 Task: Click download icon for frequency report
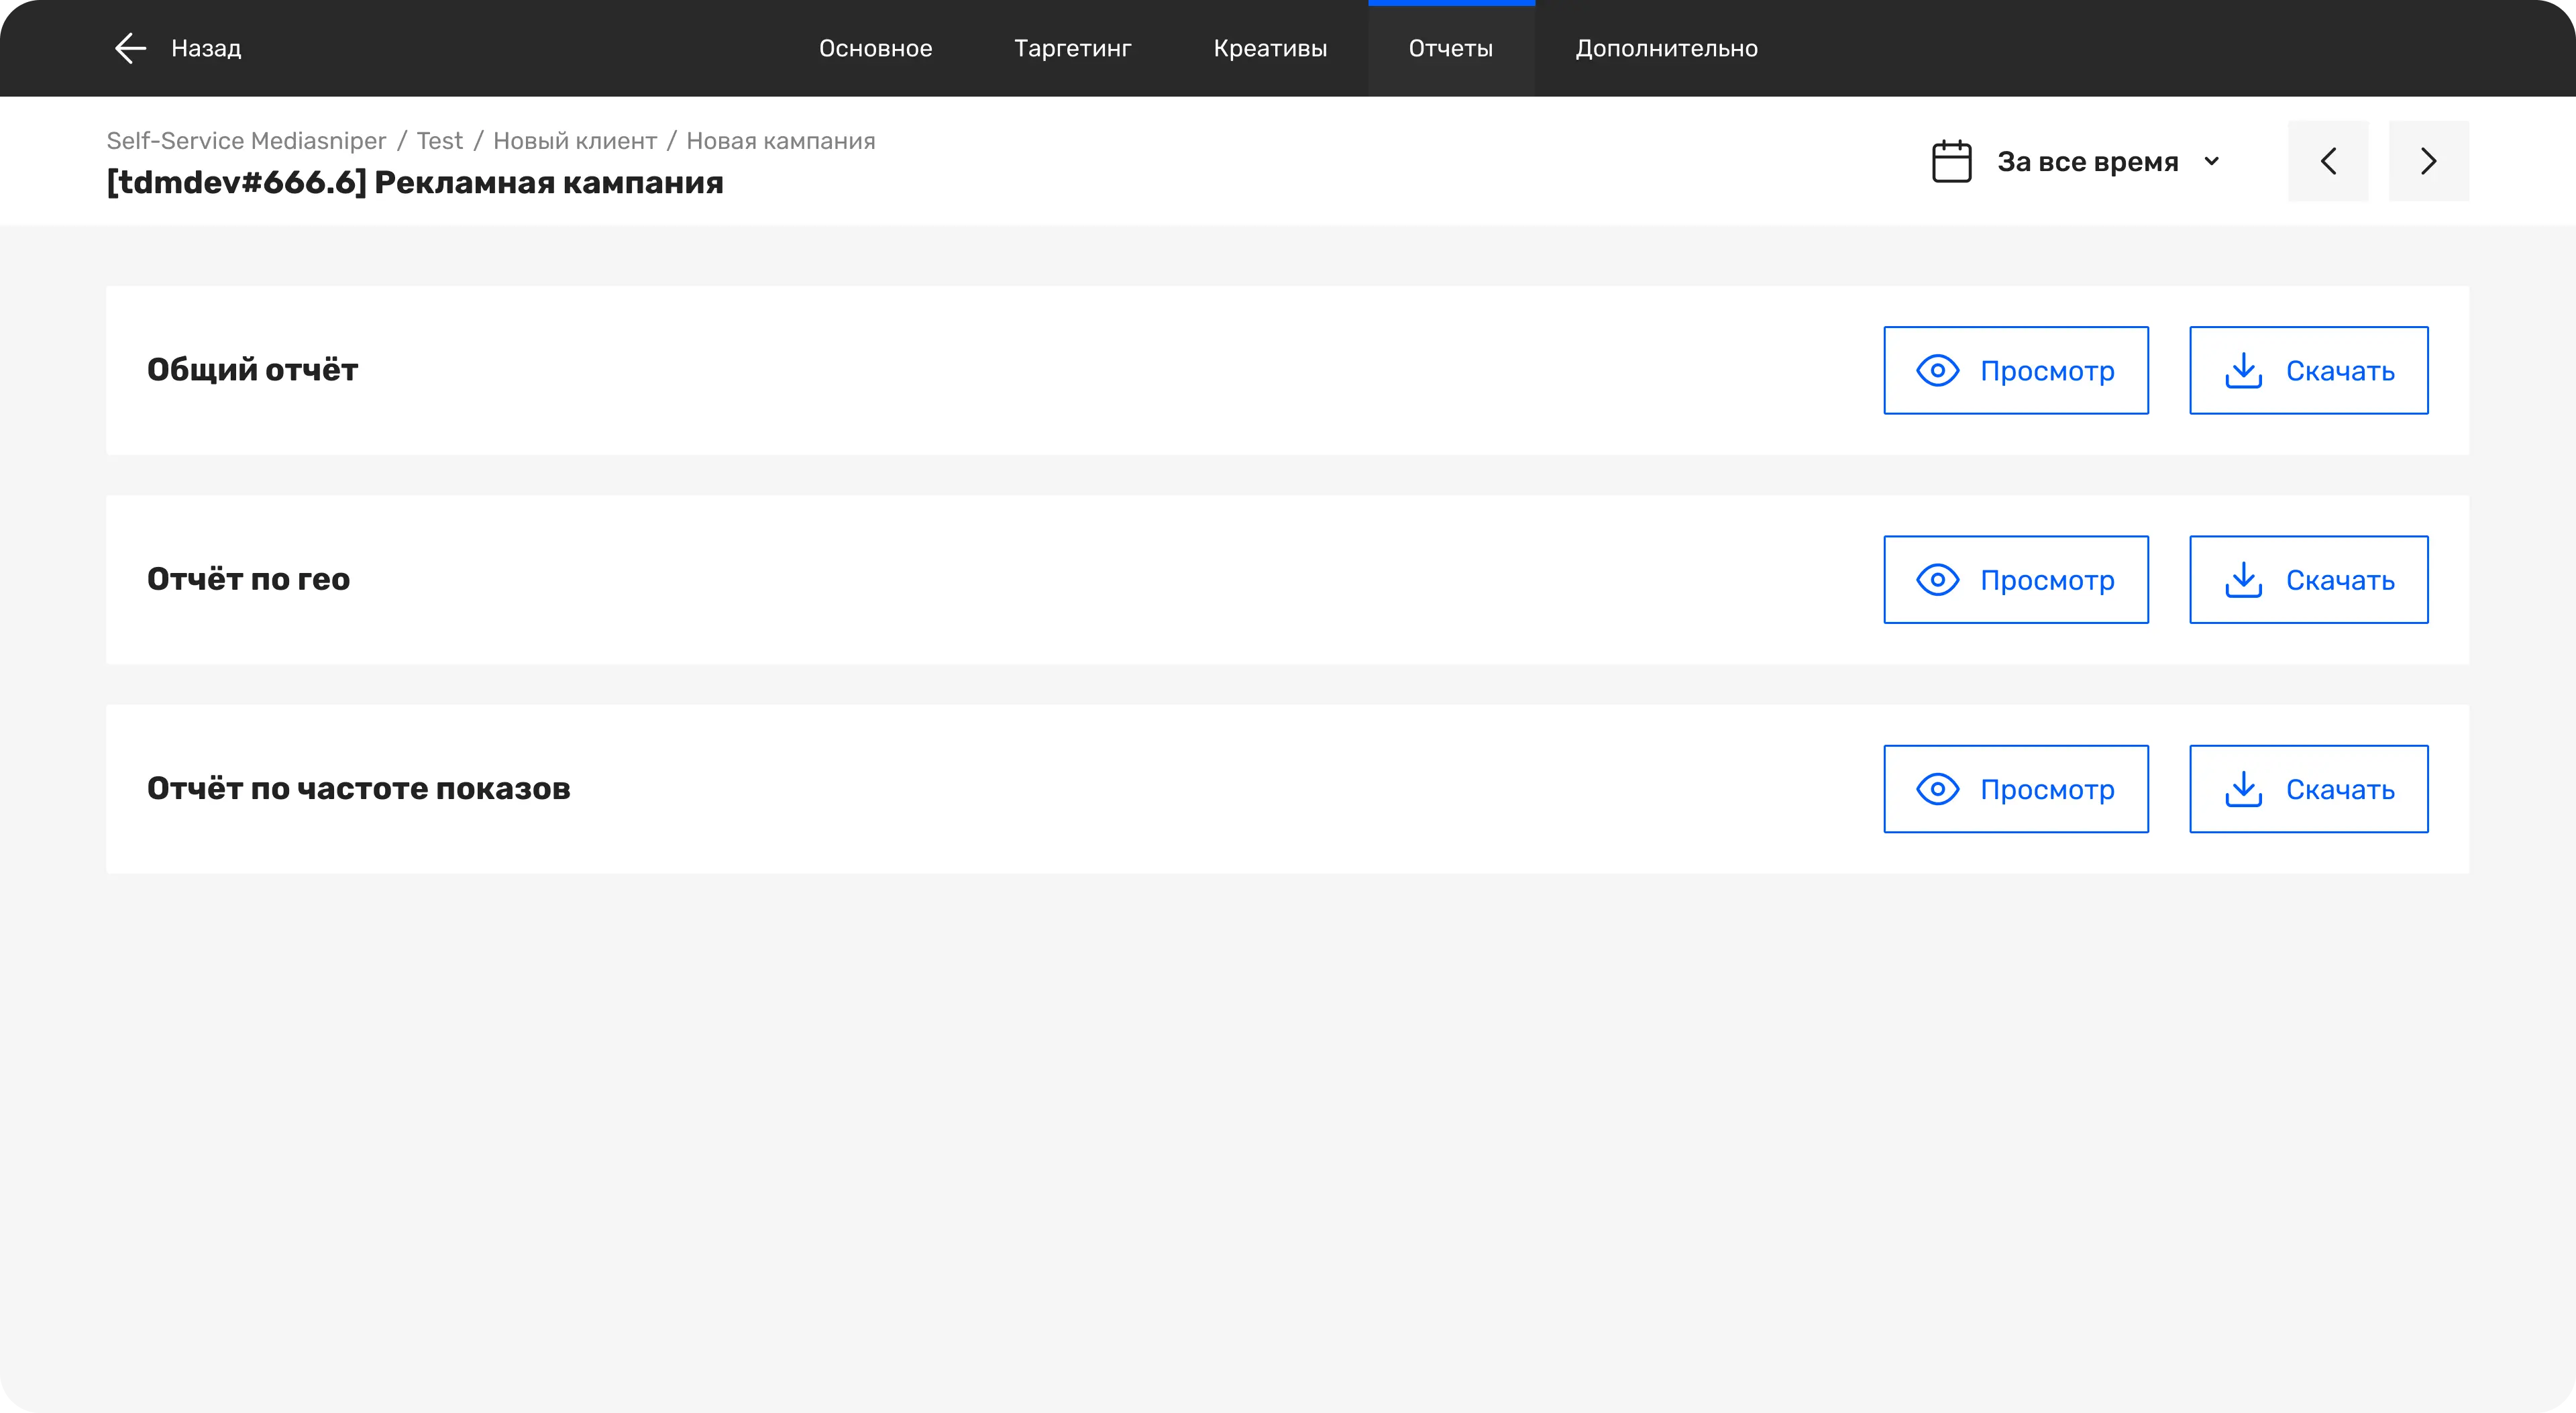point(2243,789)
